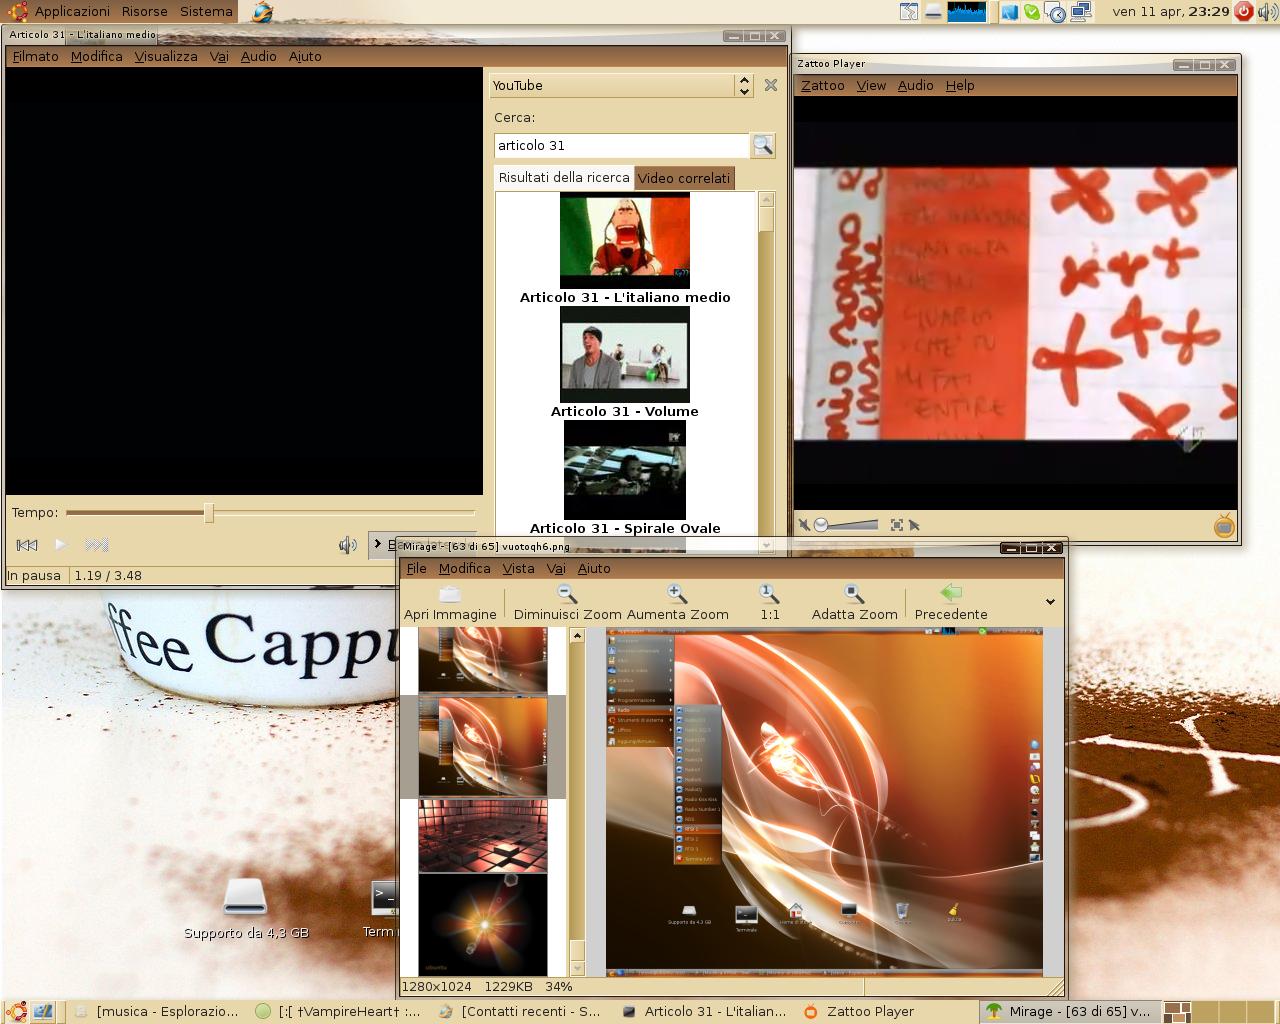Image resolution: width=1280 pixels, height=1024 pixels.
Task: Open View menu in Zattoo Player
Action: [871, 86]
